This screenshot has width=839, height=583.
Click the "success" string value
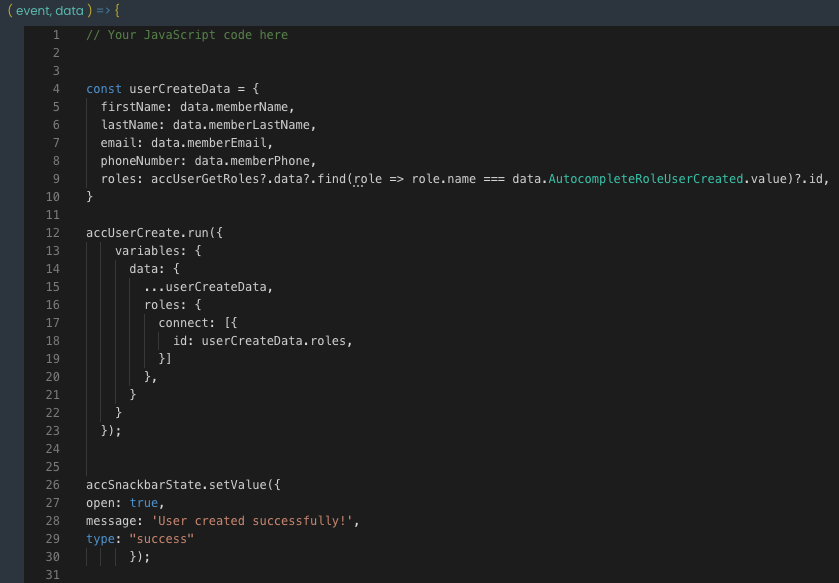pos(161,539)
